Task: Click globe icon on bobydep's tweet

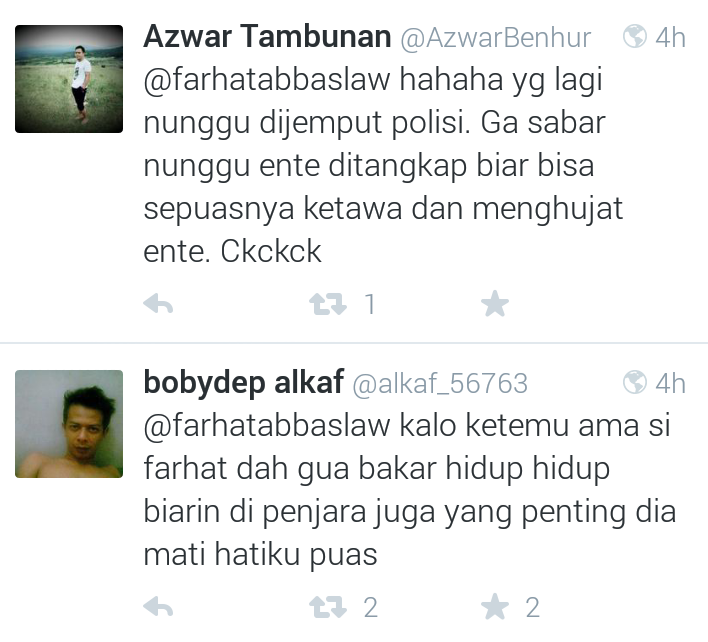Action: tap(635, 382)
